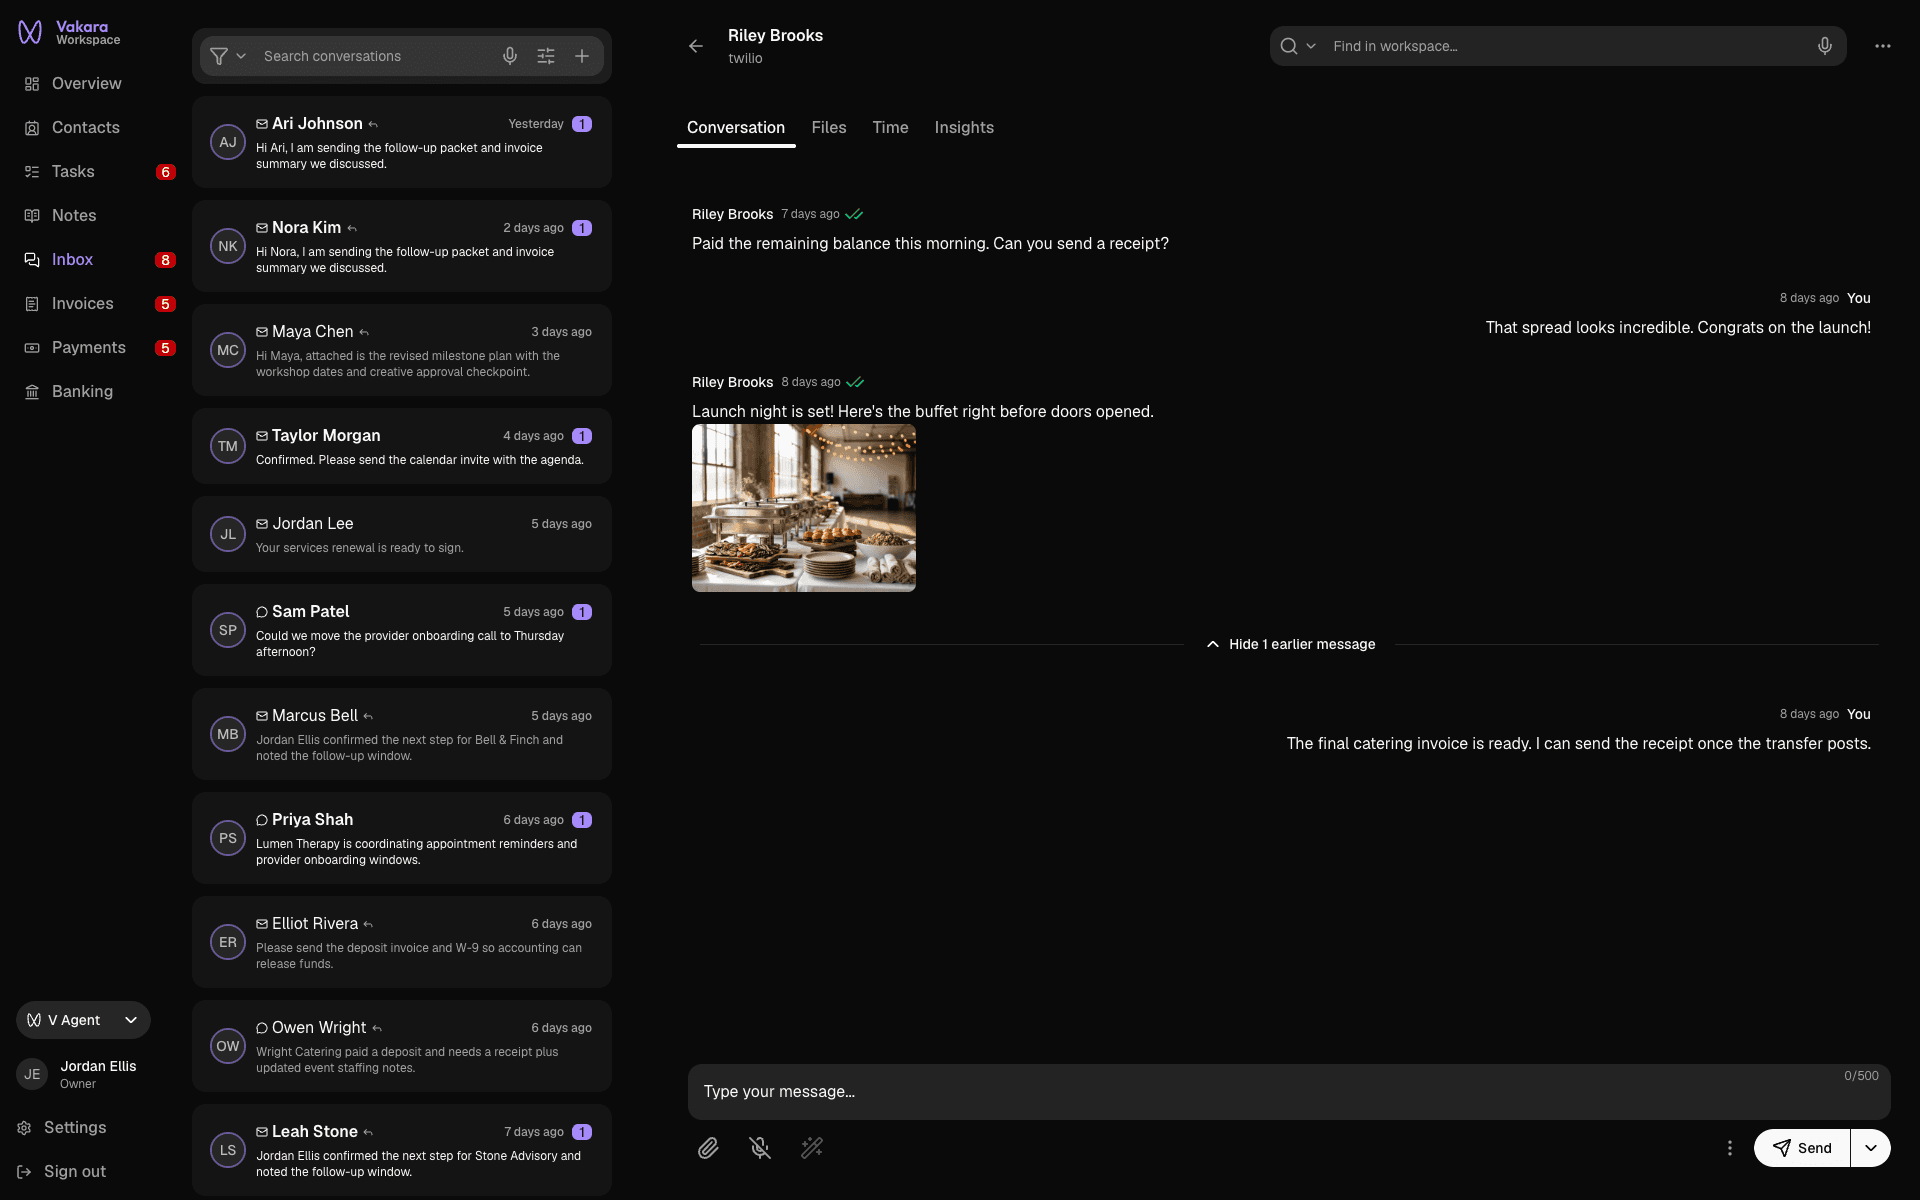Click the Inbox badge showing 8
This screenshot has height=1200, width=1920.
point(166,260)
